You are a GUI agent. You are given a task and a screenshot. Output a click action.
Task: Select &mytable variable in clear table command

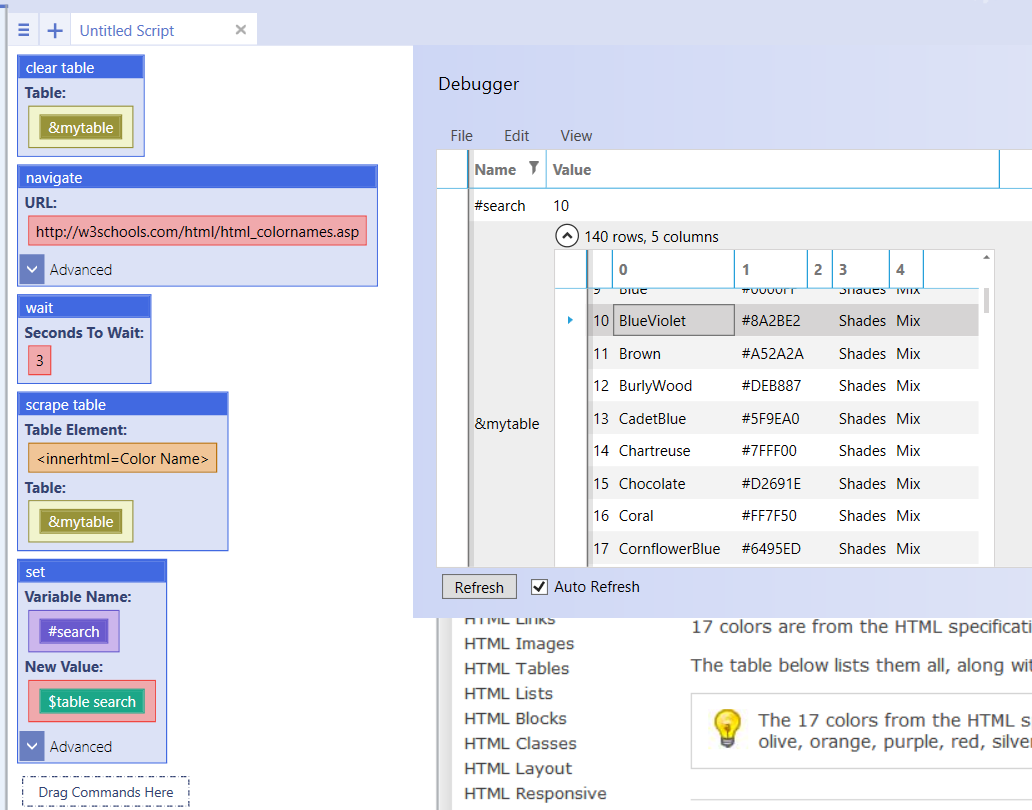81,127
